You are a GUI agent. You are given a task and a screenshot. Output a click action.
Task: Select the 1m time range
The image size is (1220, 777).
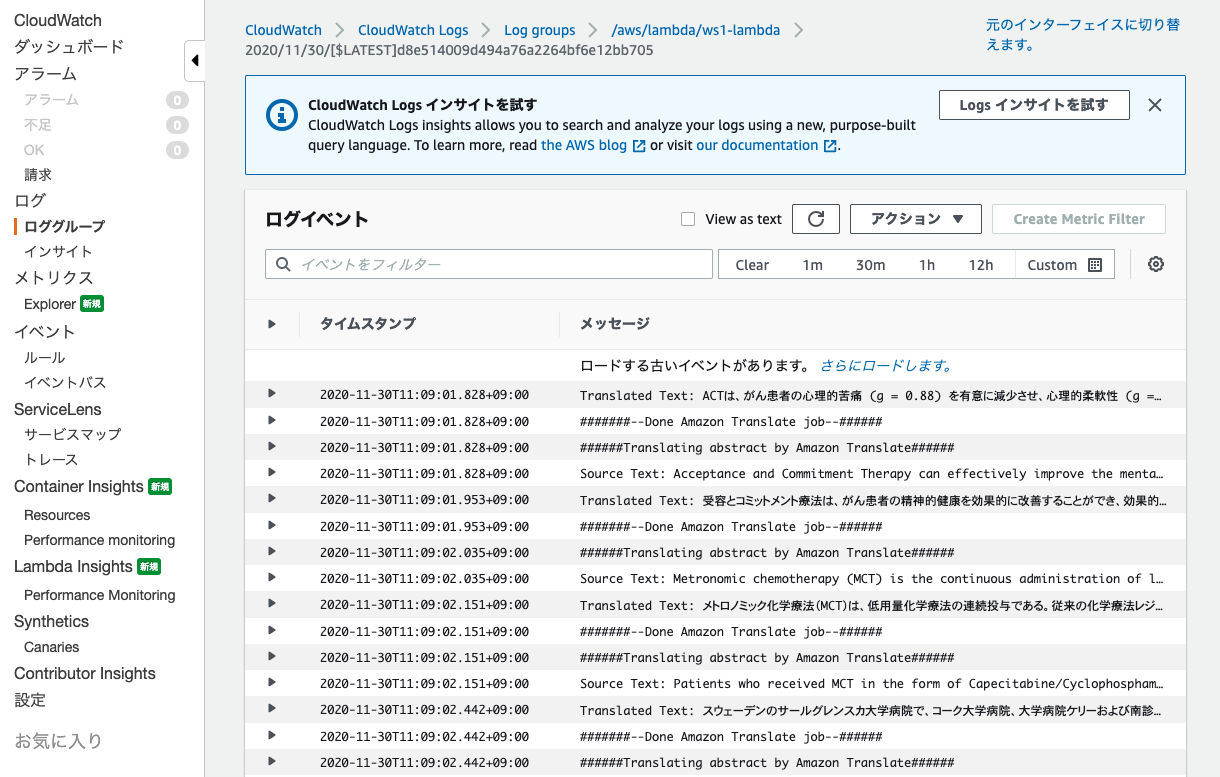pos(812,265)
